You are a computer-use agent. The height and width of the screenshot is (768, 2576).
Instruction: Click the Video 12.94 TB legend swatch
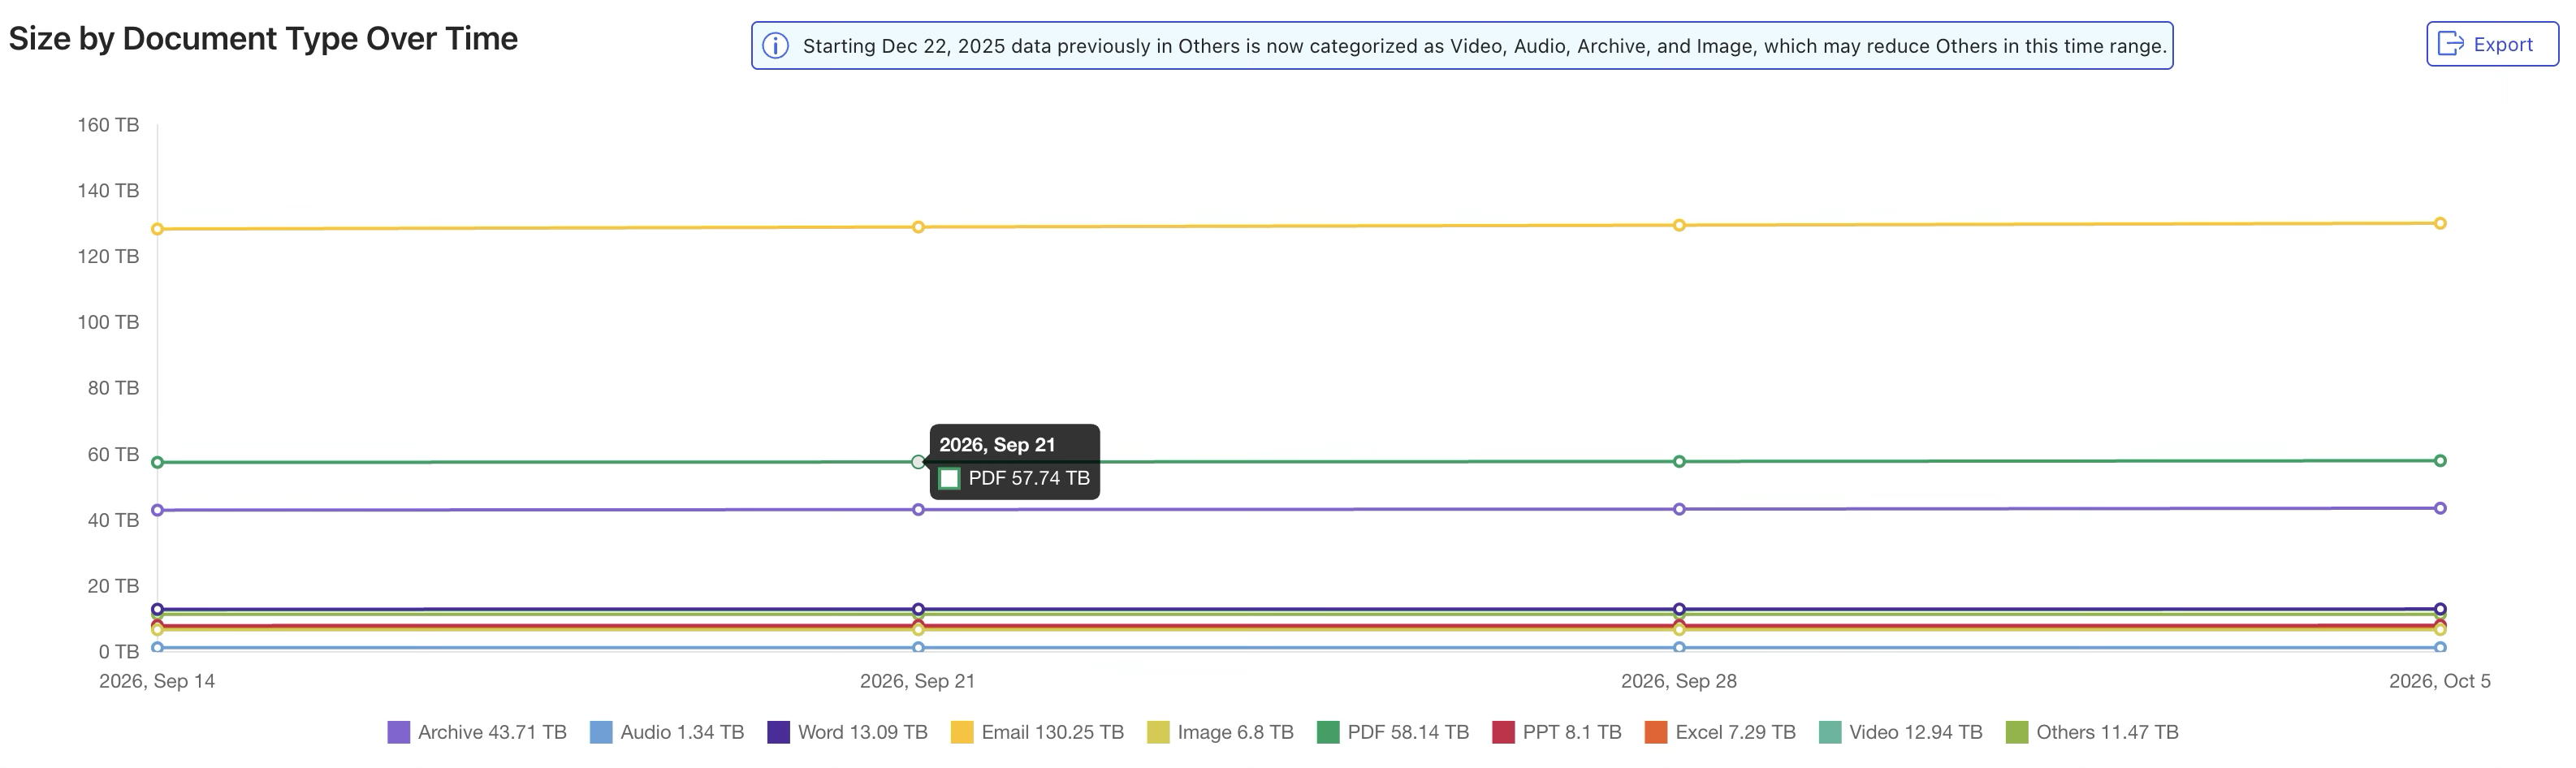point(1830,732)
